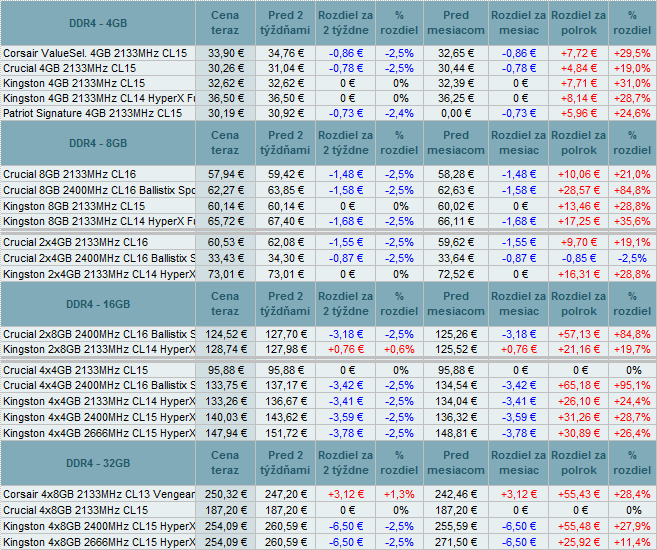This screenshot has height=550, width=657.
Task: Click the current price 250,32 € cell
Action: point(226,494)
